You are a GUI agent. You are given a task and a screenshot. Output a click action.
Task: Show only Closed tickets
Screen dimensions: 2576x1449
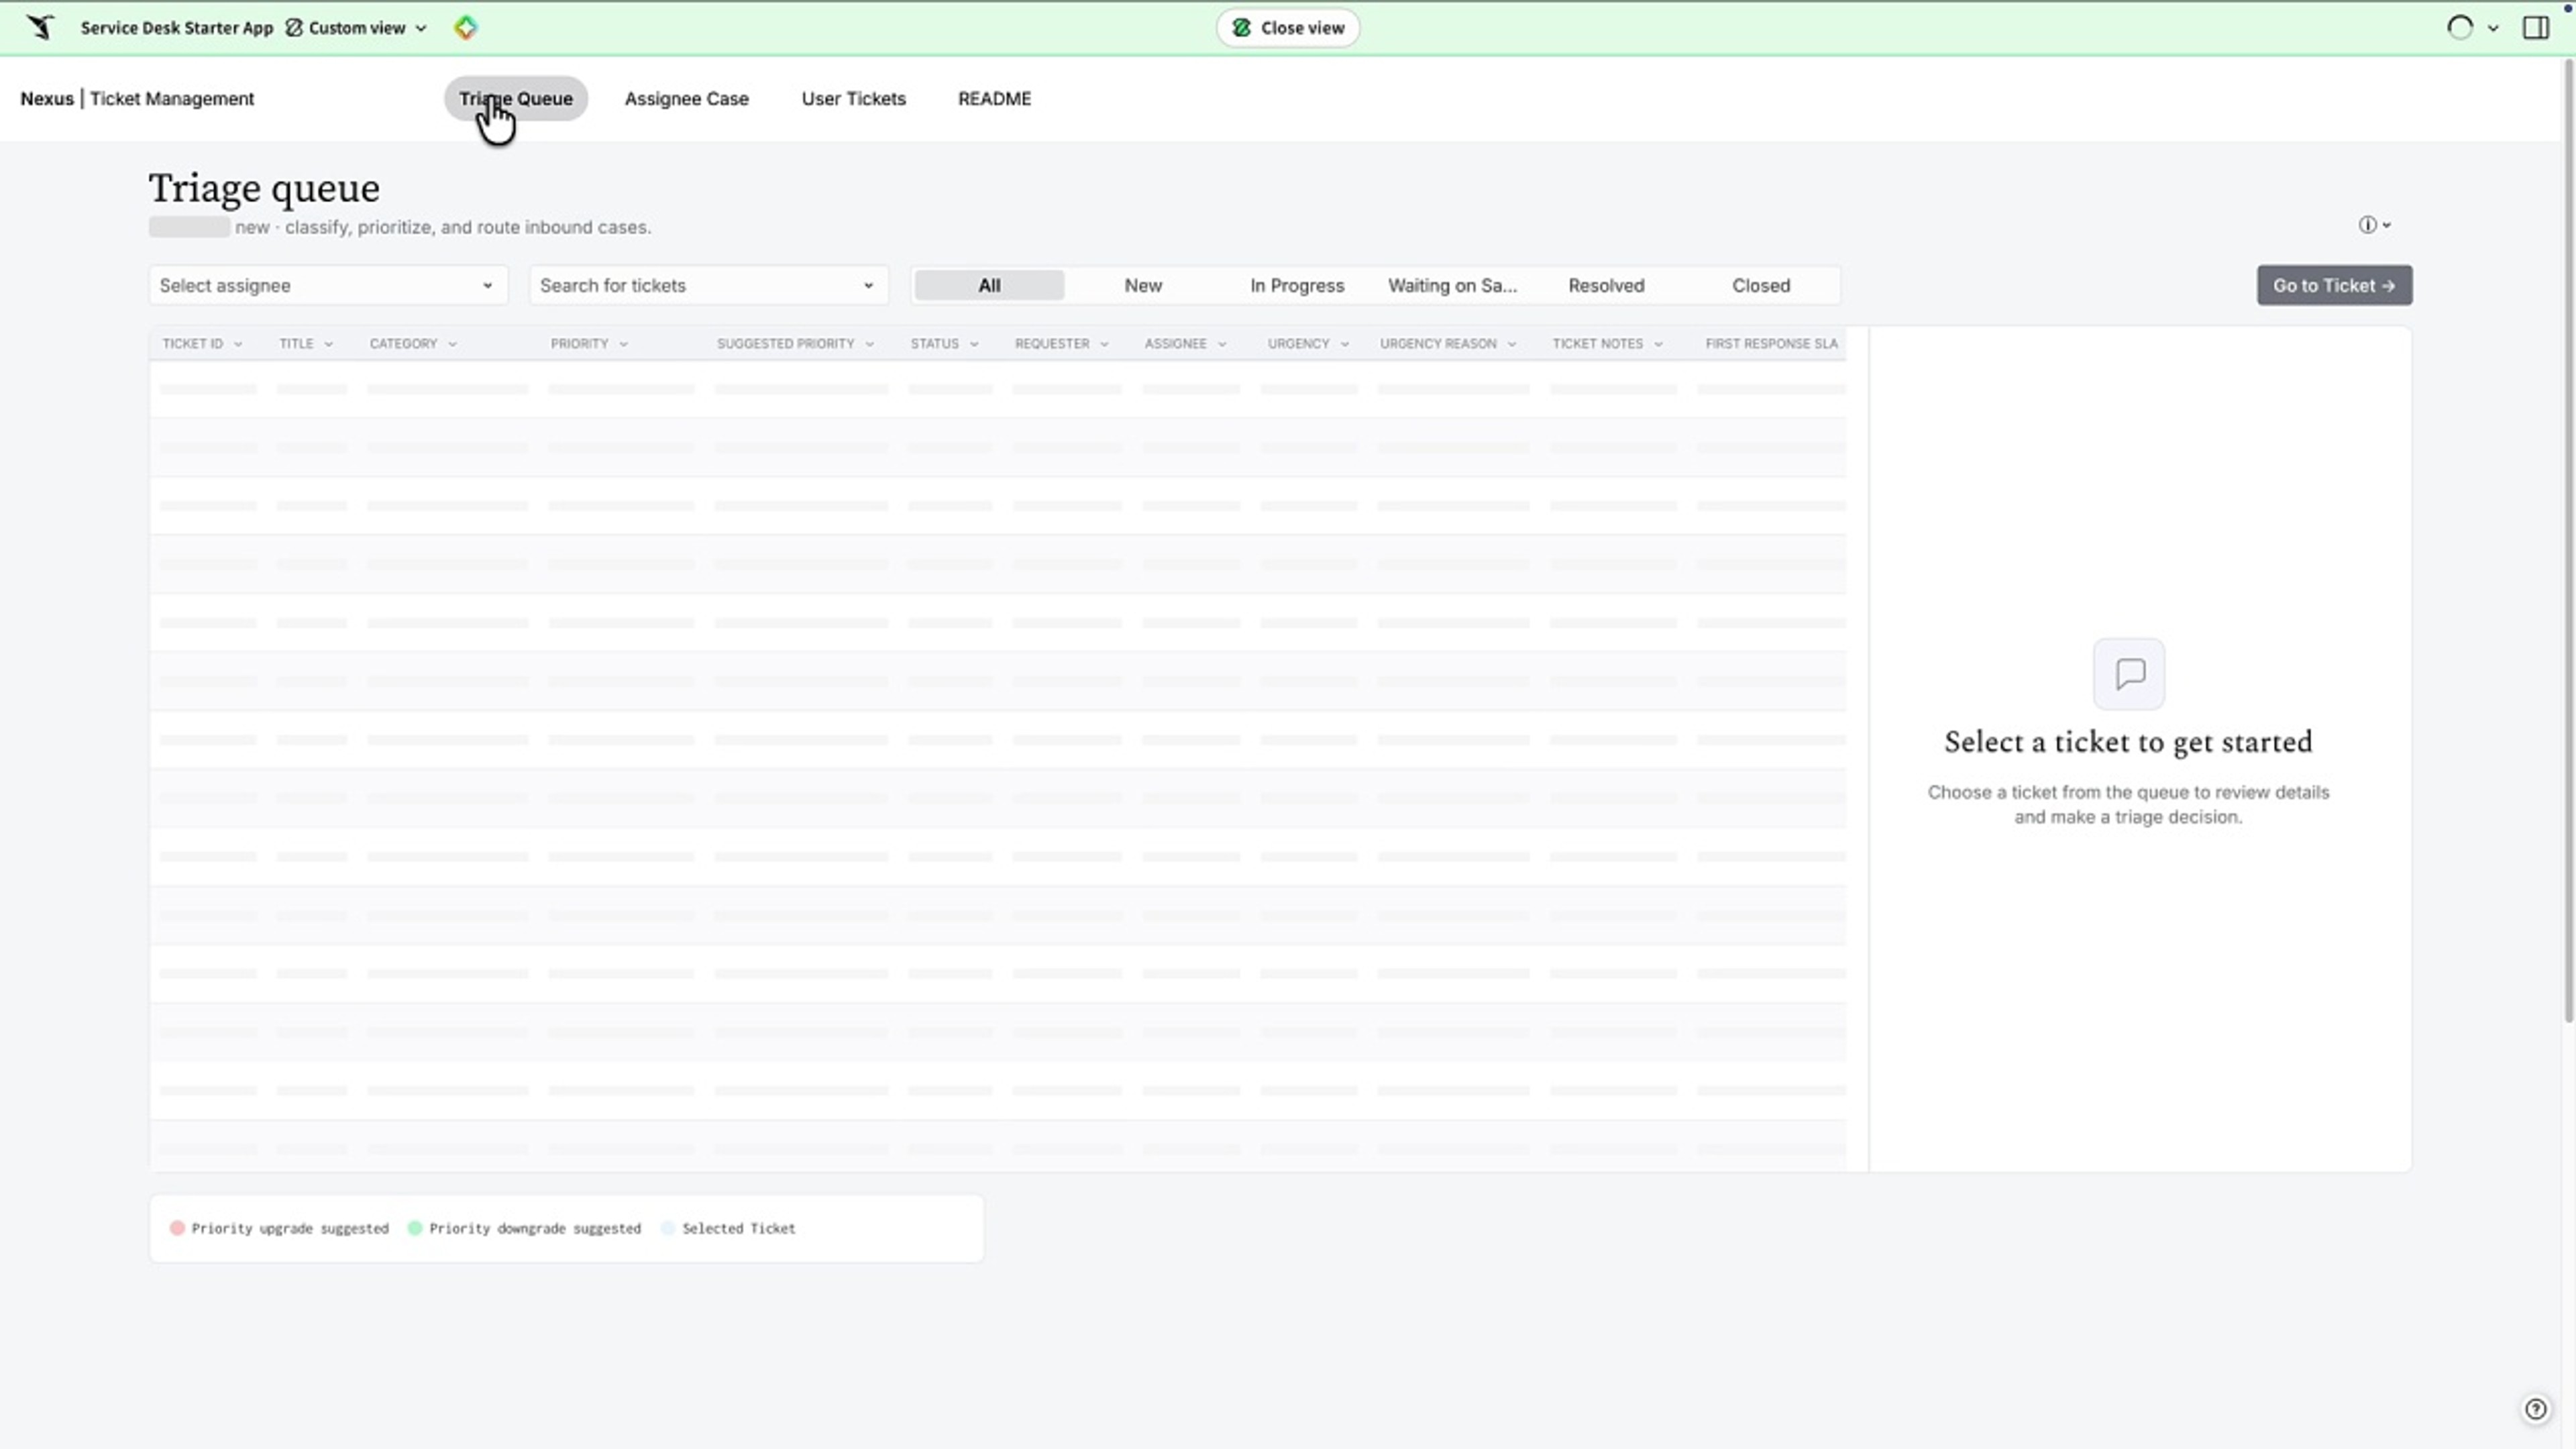tap(1761, 285)
